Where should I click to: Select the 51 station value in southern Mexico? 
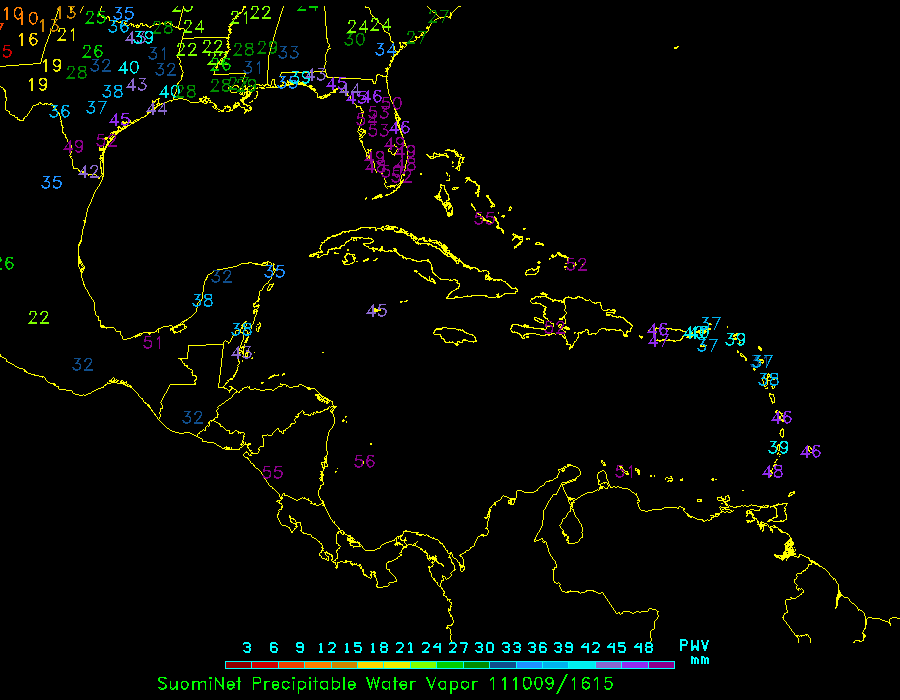[152, 343]
